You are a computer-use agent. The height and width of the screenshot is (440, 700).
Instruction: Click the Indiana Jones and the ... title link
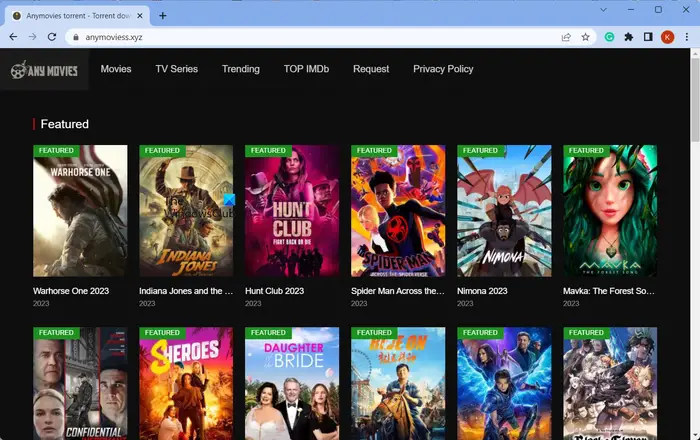click(186, 291)
